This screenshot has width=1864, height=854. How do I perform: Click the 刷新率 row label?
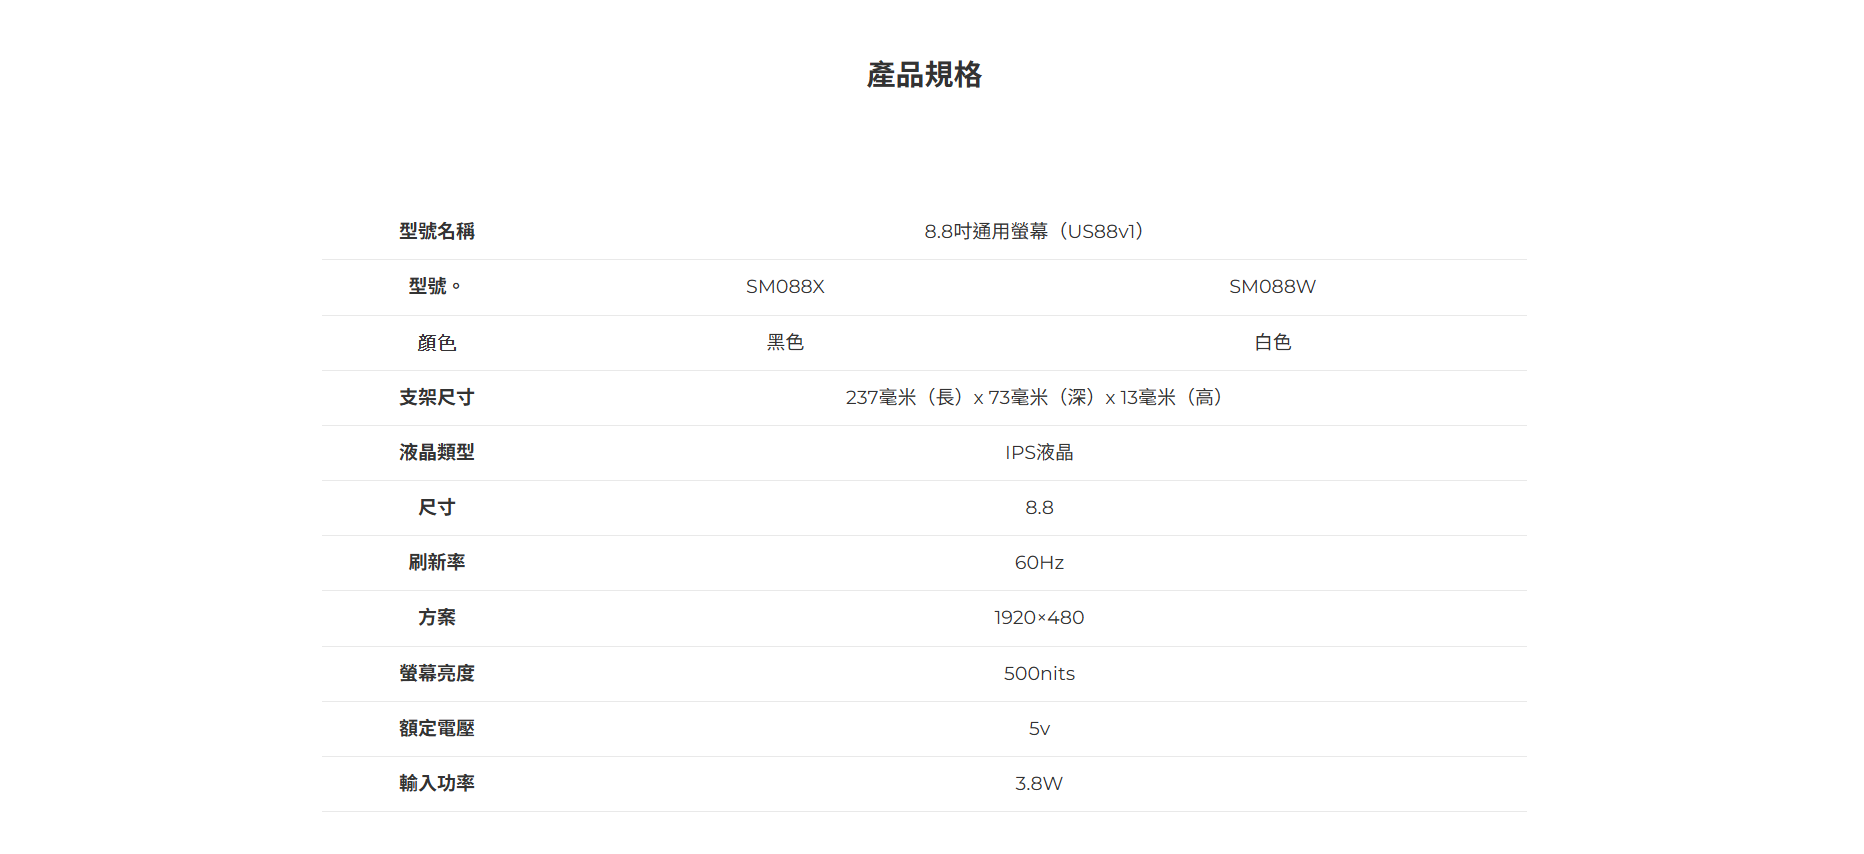(x=436, y=563)
